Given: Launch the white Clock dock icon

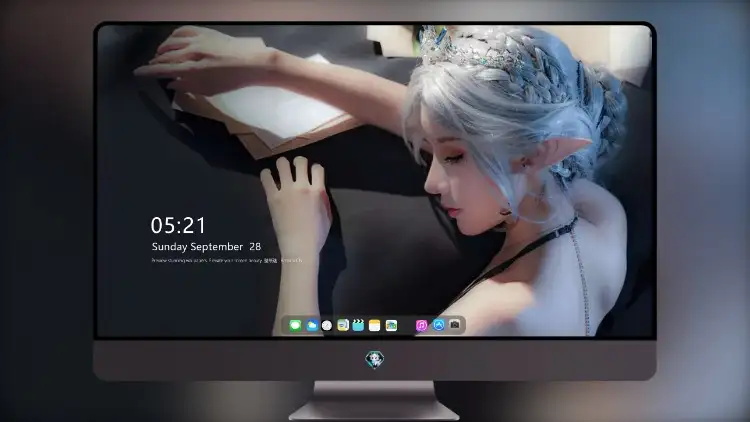Looking at the screenshot, I should (x=327, y=326).
